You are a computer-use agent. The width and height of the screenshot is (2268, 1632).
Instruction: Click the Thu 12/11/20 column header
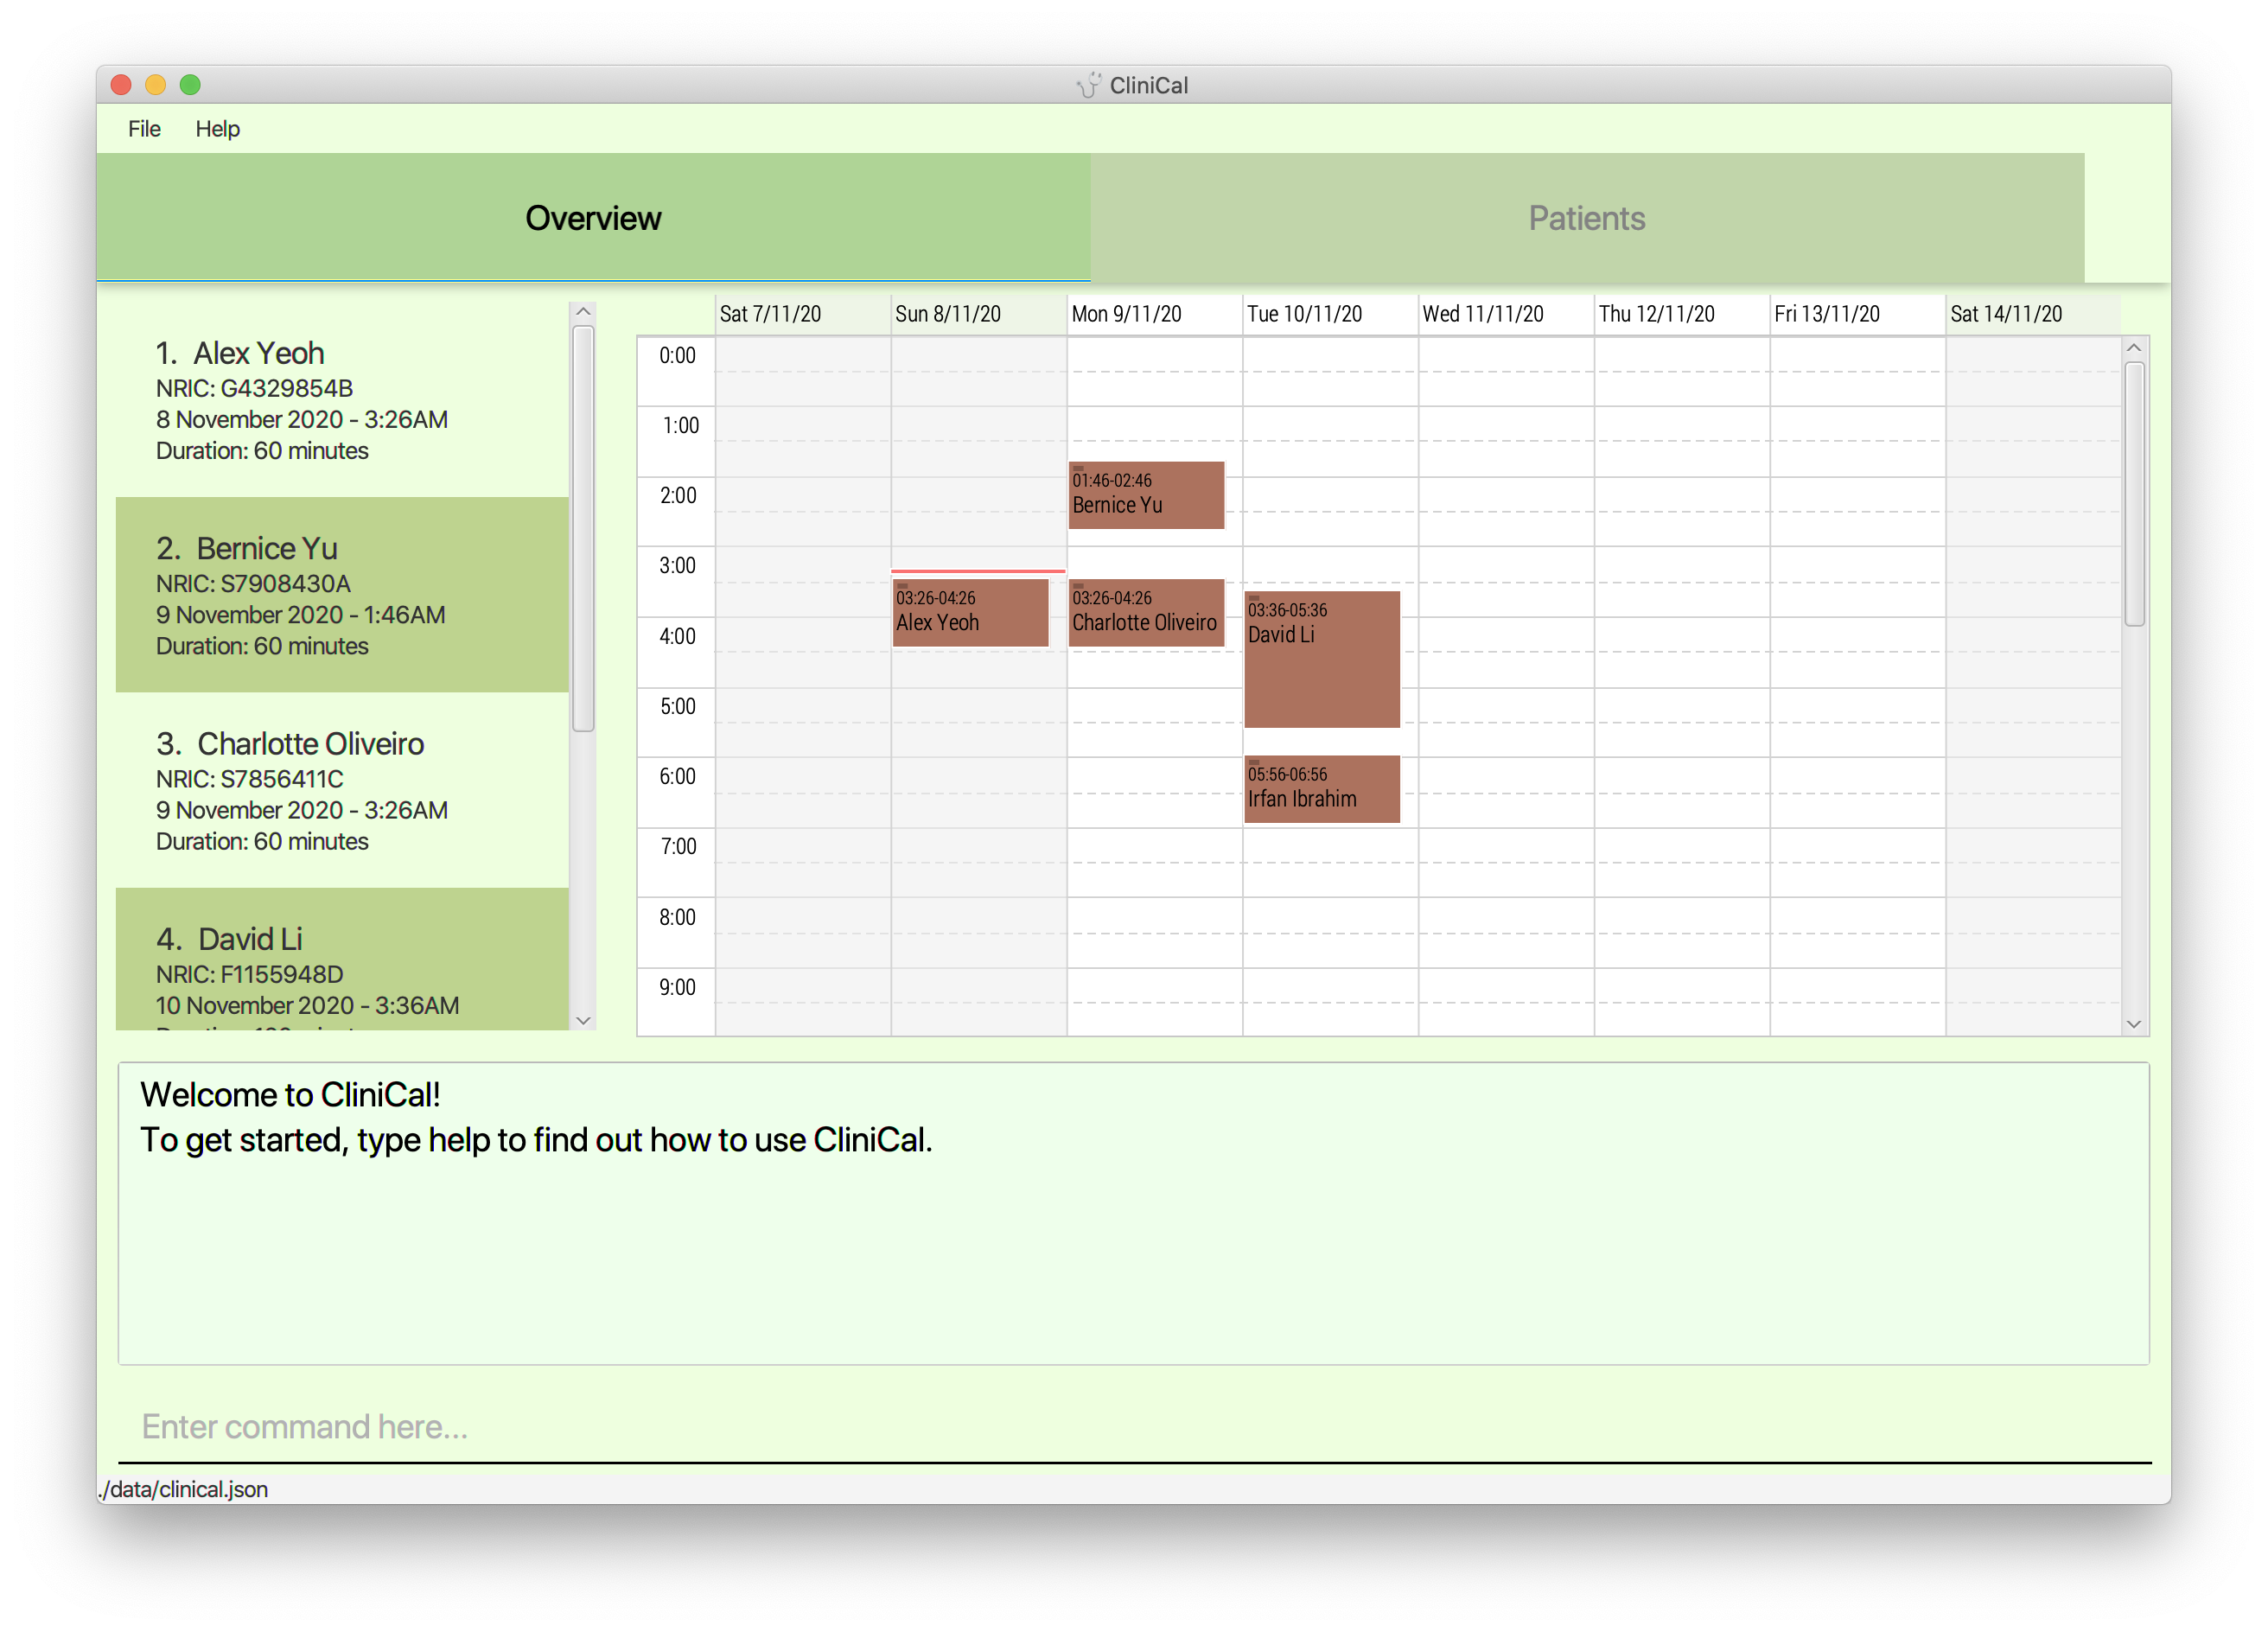(1682, 314)
